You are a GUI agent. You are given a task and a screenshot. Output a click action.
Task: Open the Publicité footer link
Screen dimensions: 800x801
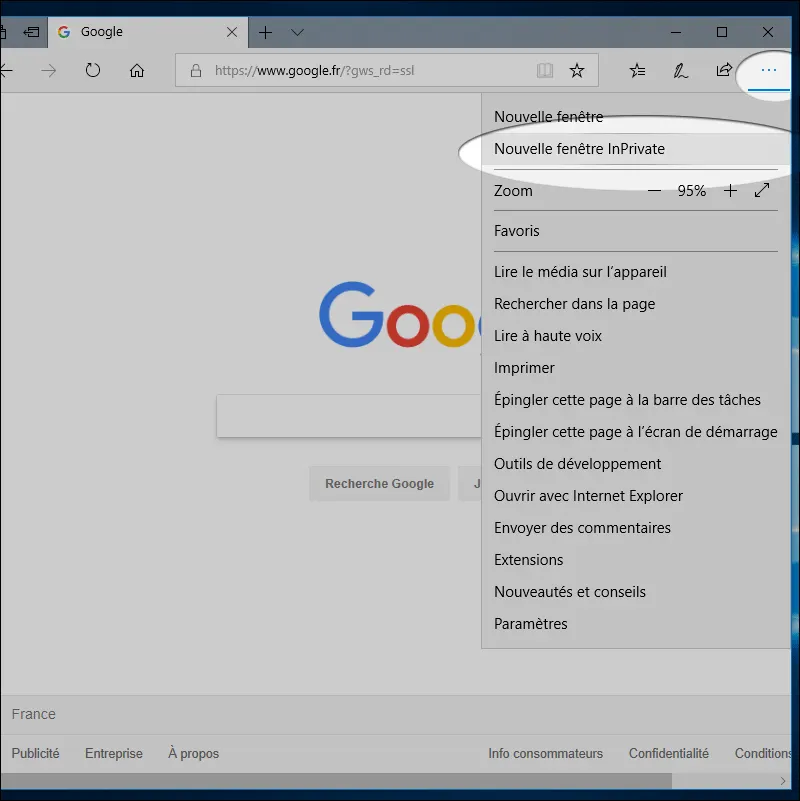(x=35, y=753)
